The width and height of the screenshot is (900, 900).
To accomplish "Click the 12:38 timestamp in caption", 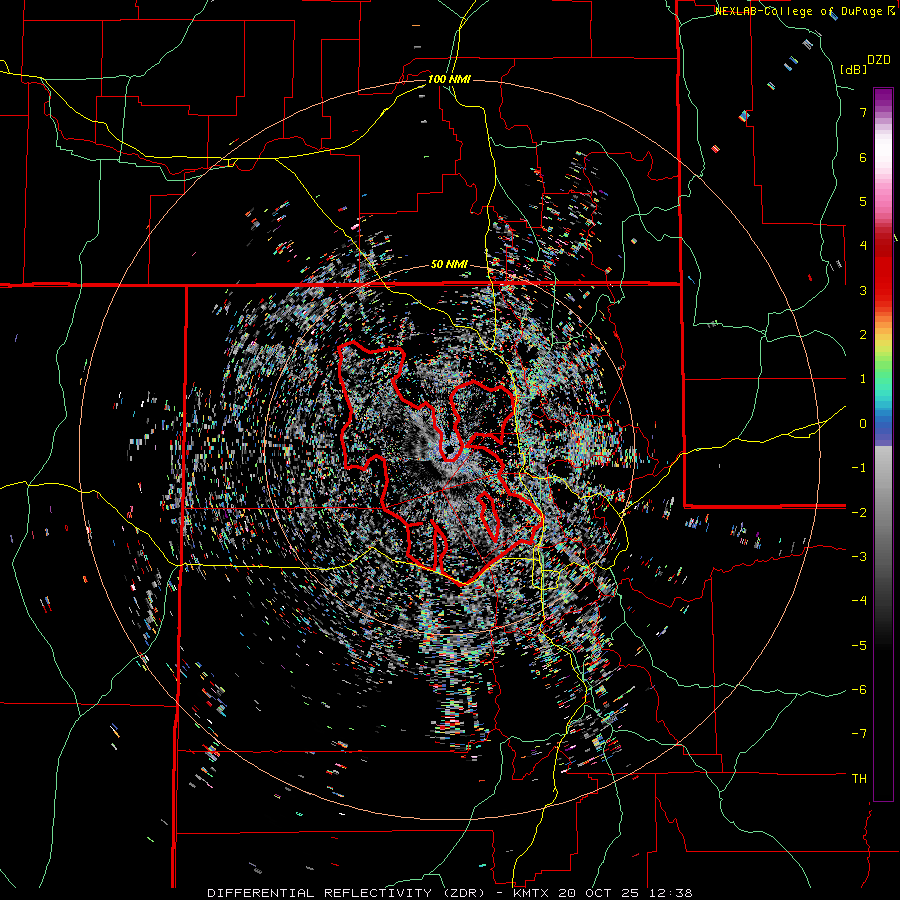I will click(x=672, y=893).
